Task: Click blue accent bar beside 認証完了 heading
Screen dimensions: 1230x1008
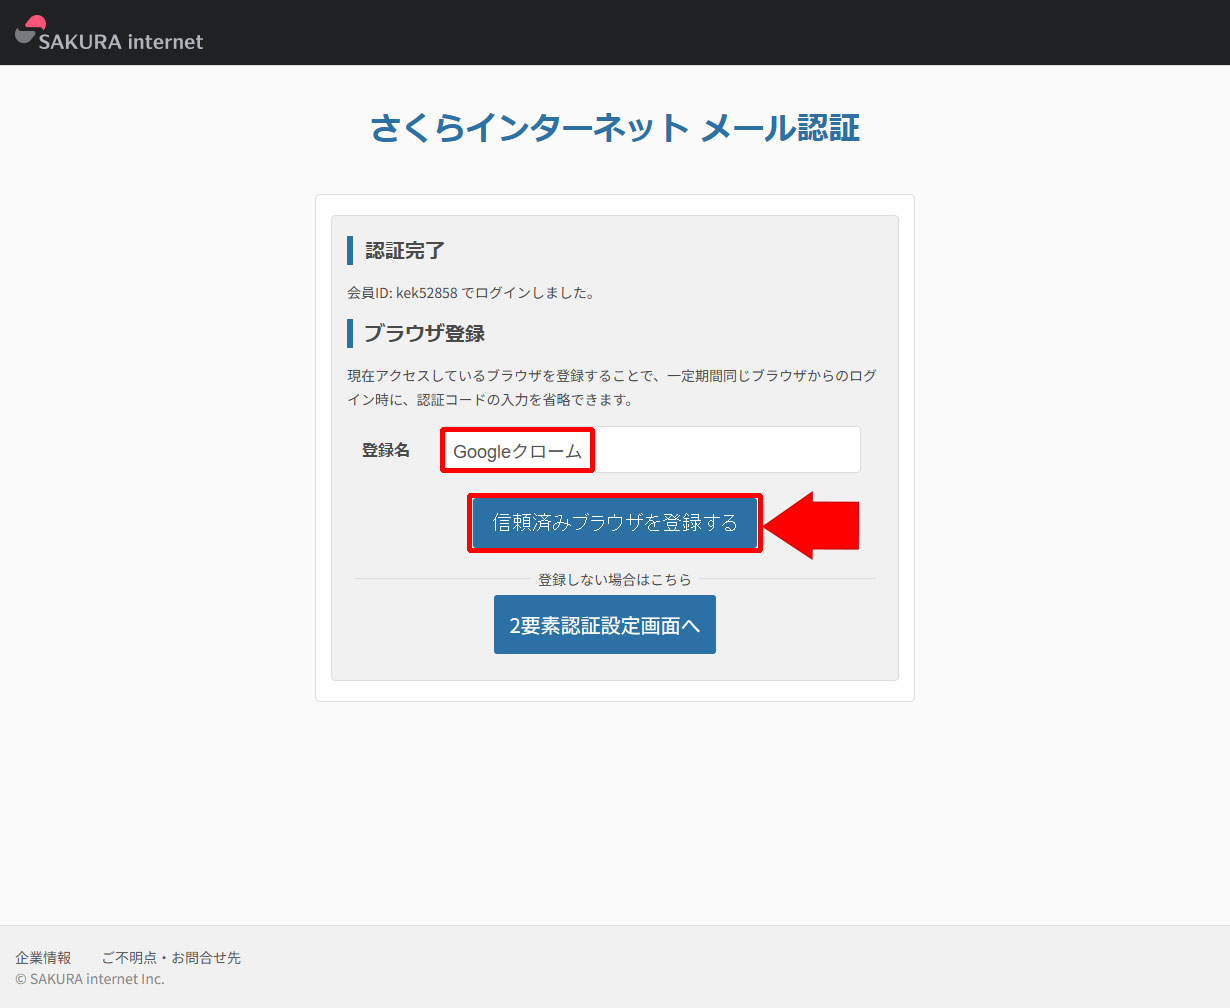Action: [350, 251]
